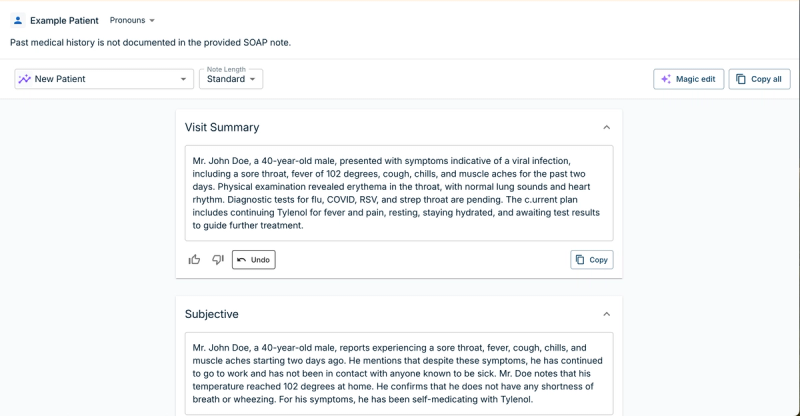Open the Pronouns dropdown
The height and width of the screenshot is (416, 800).
pos(132,20)
